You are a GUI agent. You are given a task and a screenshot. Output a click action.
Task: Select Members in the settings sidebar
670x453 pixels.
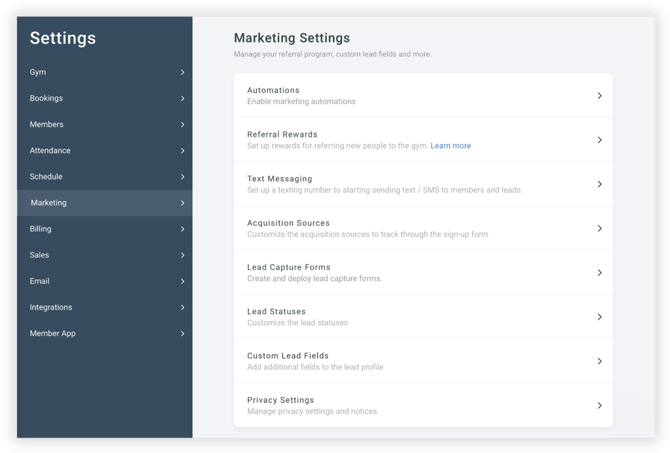pyautogui.click(x=46, y=125)
